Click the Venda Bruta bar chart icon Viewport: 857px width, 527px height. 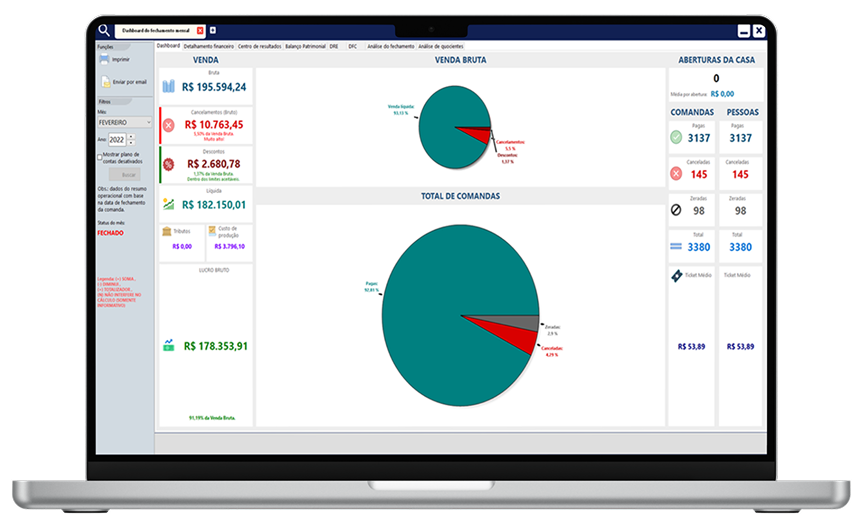click(168, 87)
